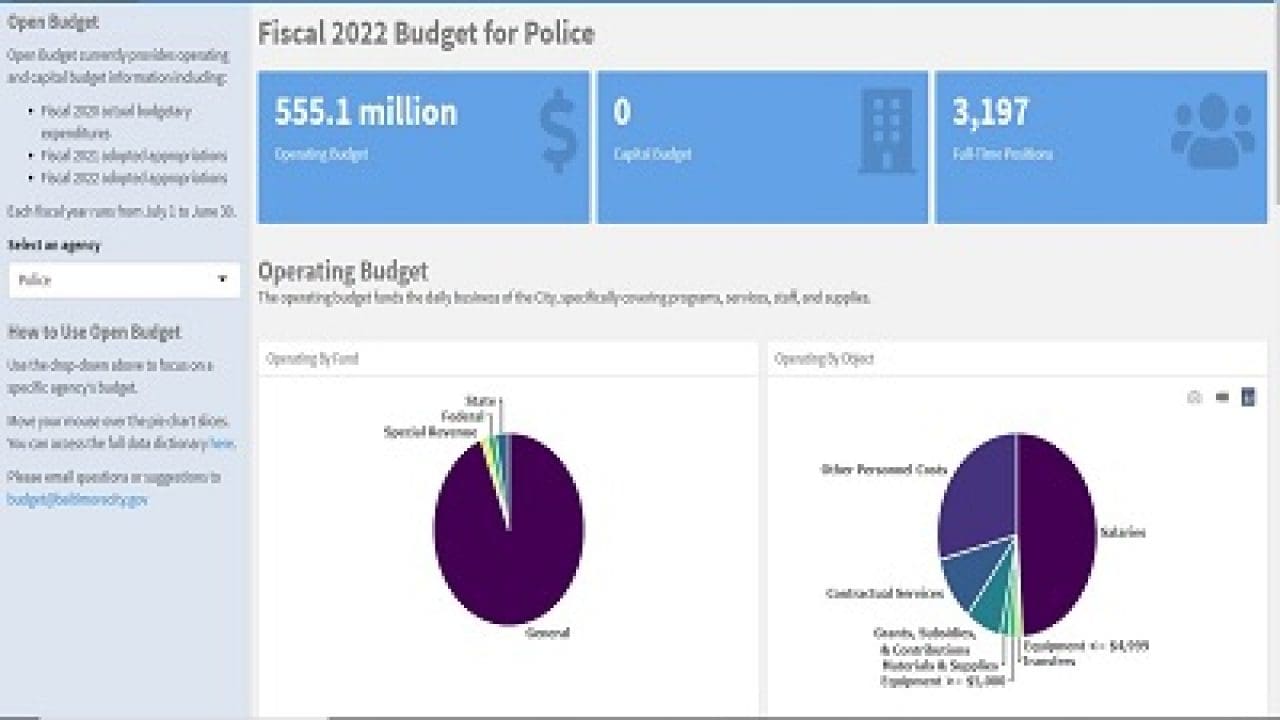Click the building icon on Capital Budget card
Viewport: 1280px width, 720px height.
click(886, 131)
